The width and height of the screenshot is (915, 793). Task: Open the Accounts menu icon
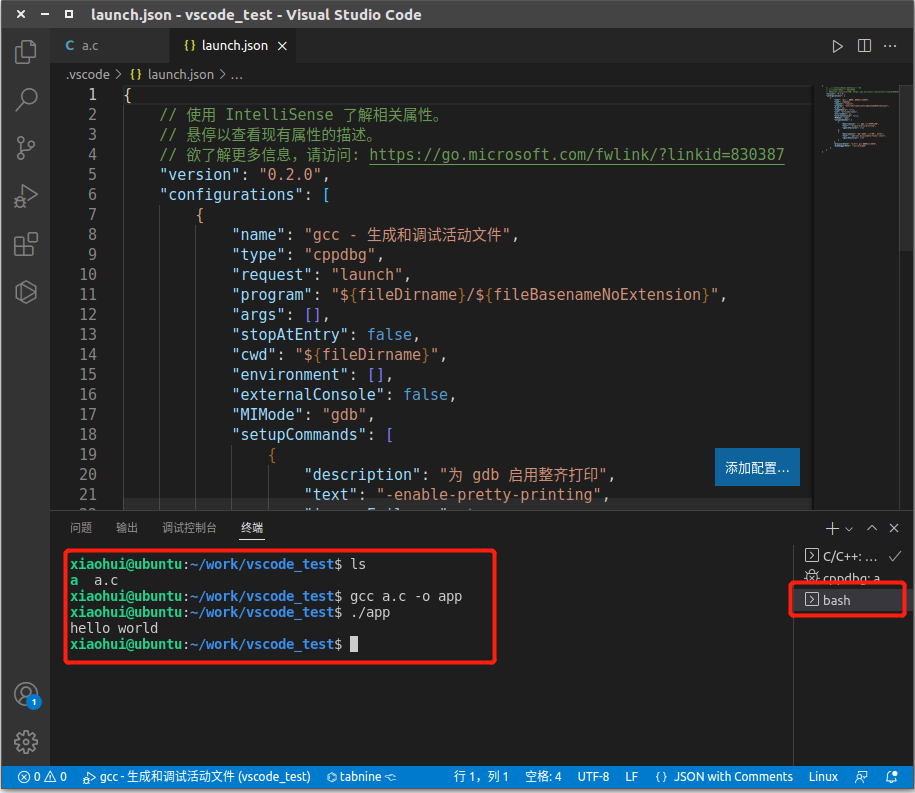tap(26, 695)
